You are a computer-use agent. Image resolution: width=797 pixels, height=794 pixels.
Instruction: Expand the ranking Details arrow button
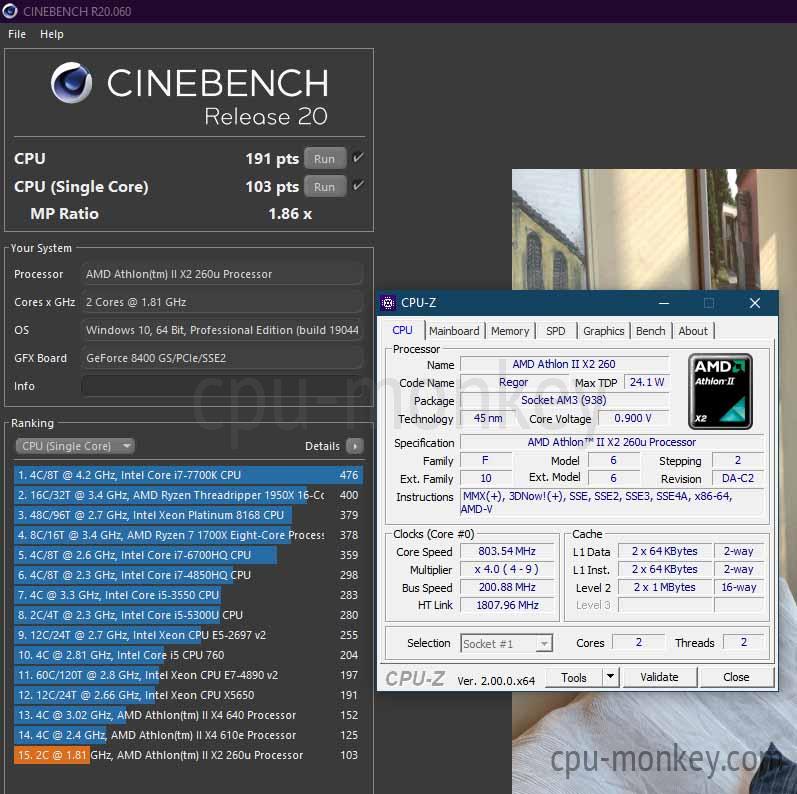[355, 446]
